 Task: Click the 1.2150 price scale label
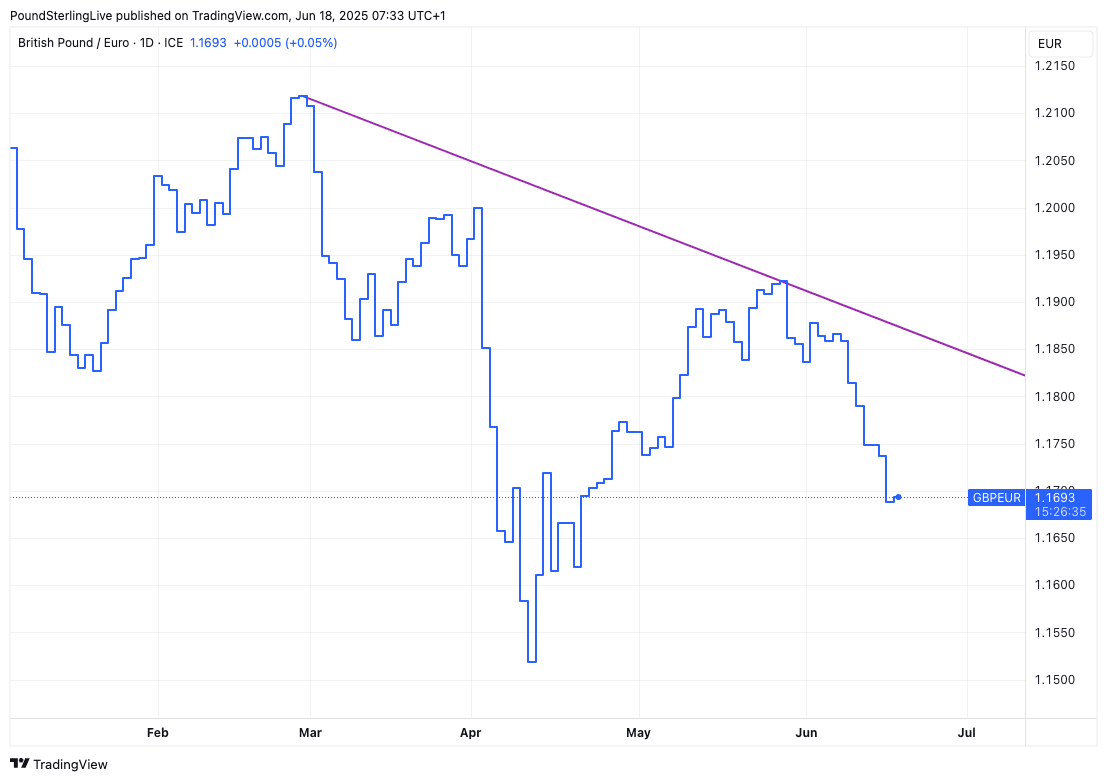(x=1054, y=66)
